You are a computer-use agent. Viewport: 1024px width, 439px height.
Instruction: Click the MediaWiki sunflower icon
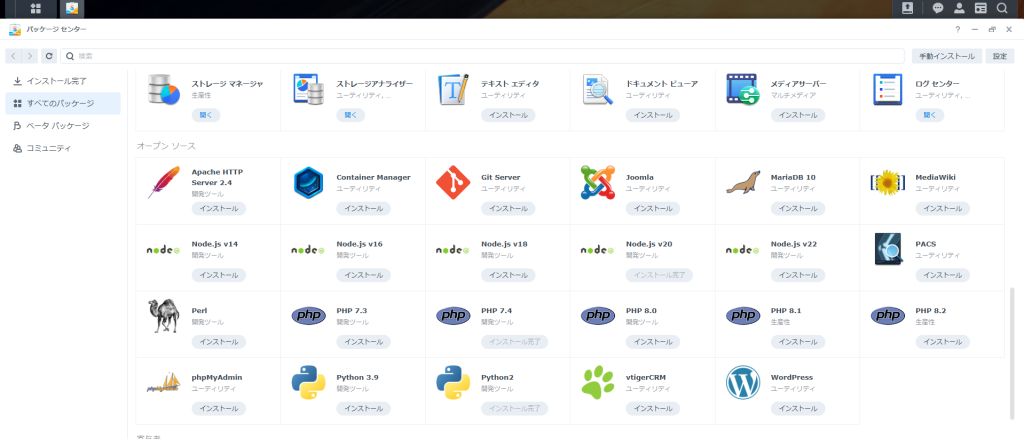[x=888, y=182]
